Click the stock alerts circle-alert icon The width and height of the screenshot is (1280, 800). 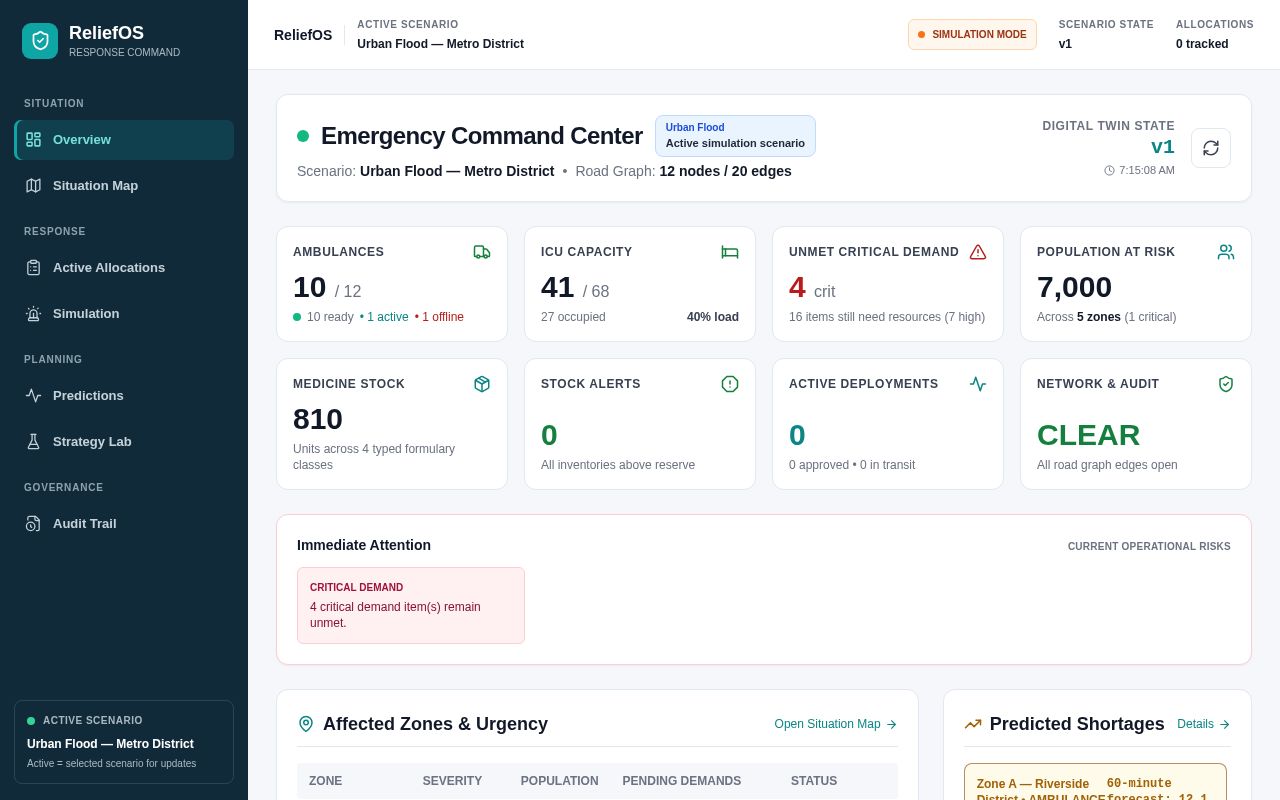coord(730,384)
